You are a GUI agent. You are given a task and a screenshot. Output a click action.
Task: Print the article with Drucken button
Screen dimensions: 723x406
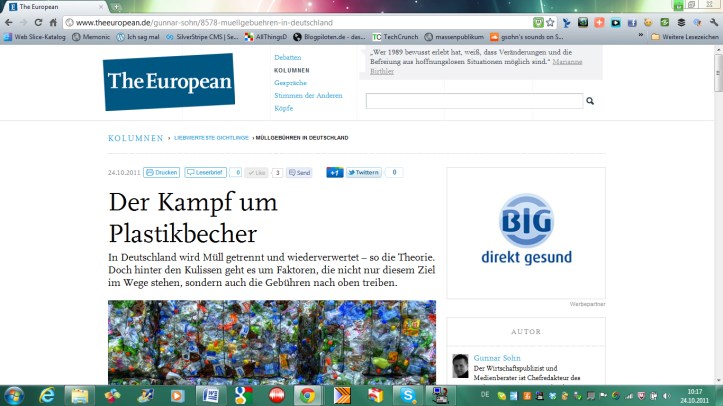[x=161, y=172]
